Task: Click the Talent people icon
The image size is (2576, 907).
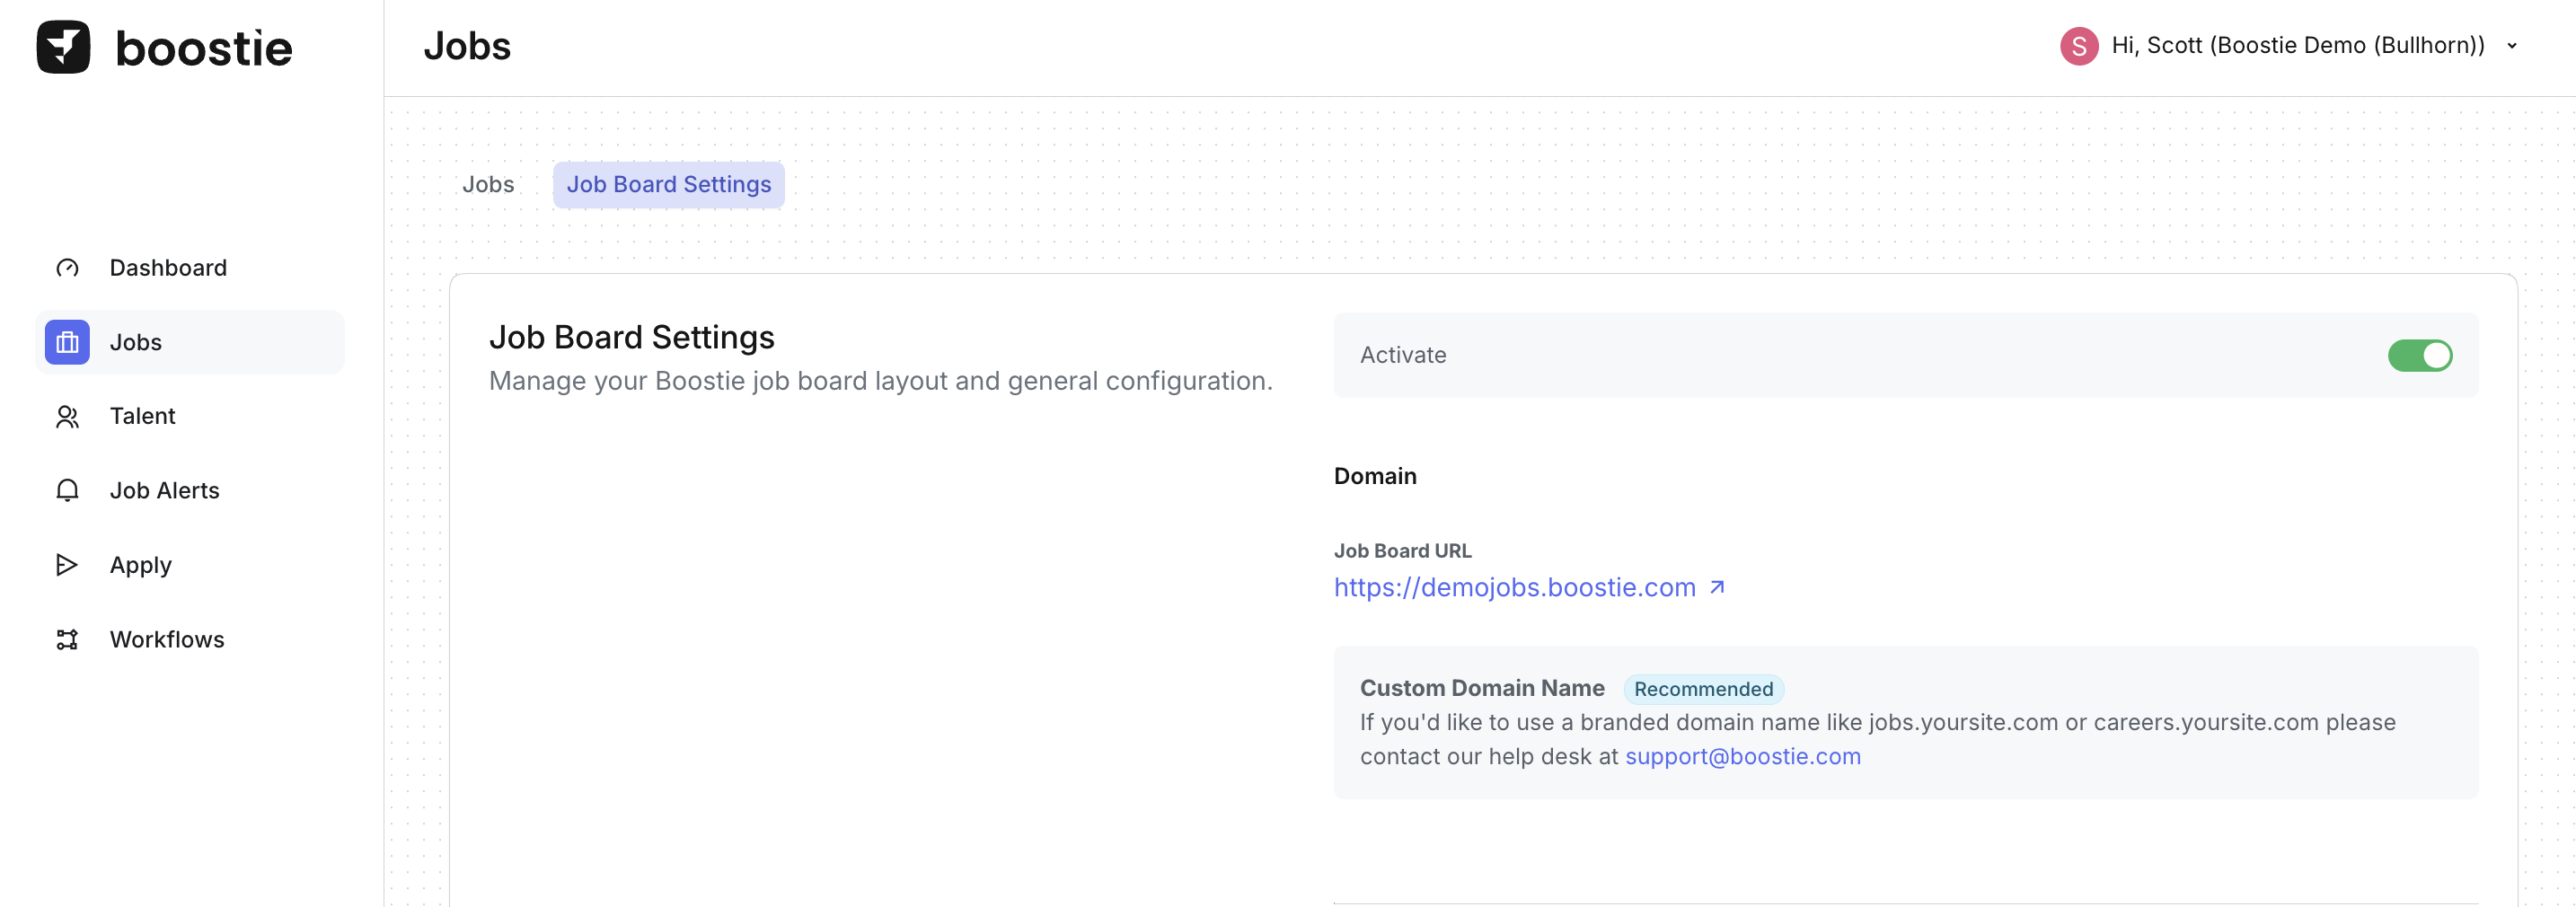Action: click(67, 416)
